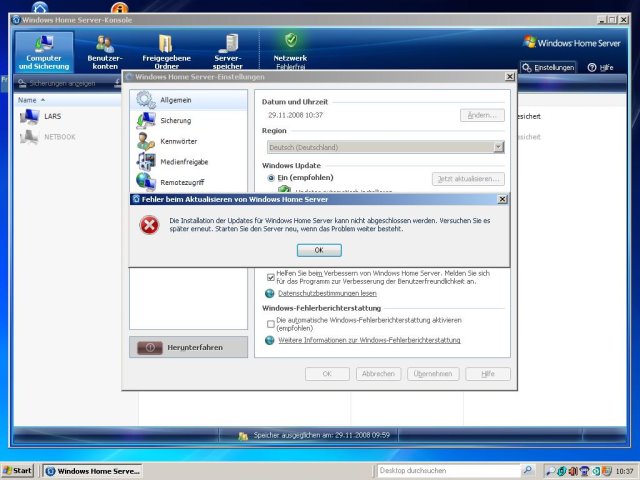Click the Herunterfahren power icon

point(150,347)
